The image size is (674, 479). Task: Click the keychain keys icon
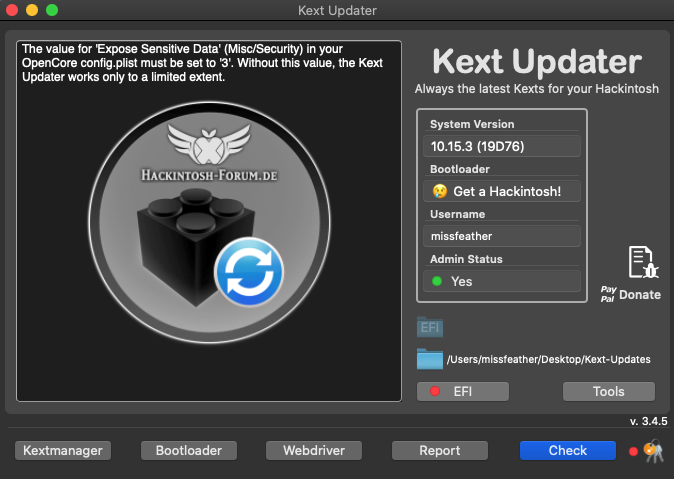pos(652,451)
